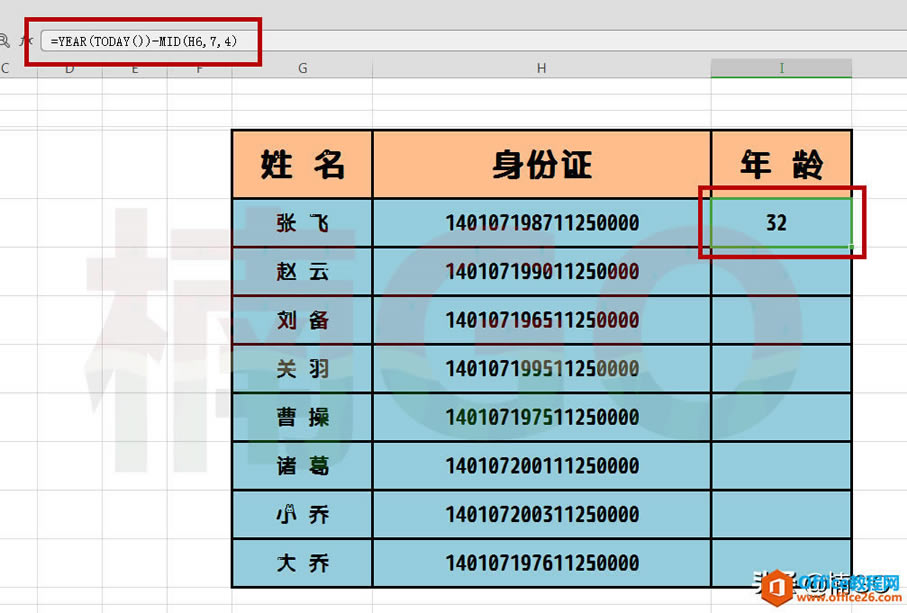907x613 pixels.
Task: Click the magnifier icon left of fx
Action: tap(3, 41)
